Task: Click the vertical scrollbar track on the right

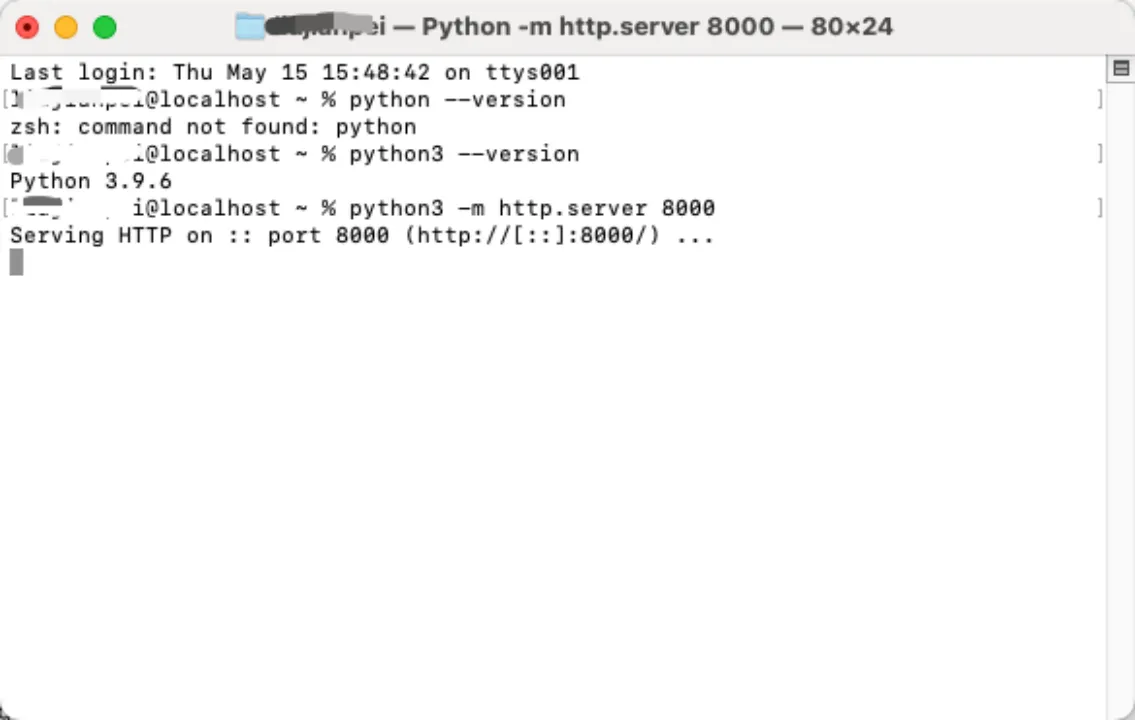Action: pos(1121,398)
